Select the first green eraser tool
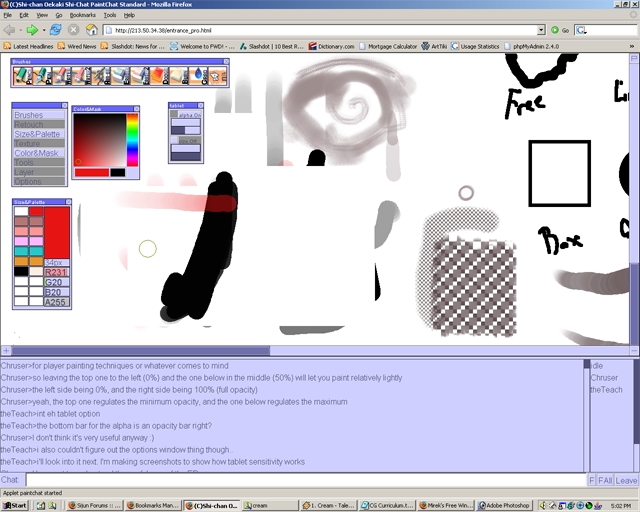 click(x=120, y=76)
